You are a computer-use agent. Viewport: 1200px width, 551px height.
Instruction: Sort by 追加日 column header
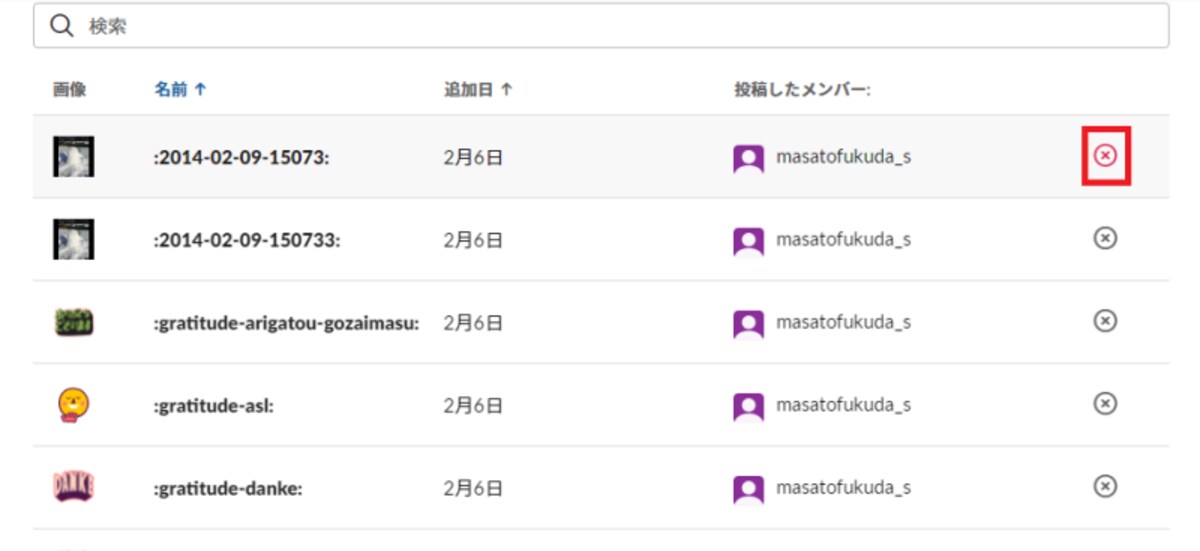coord(477,89)
